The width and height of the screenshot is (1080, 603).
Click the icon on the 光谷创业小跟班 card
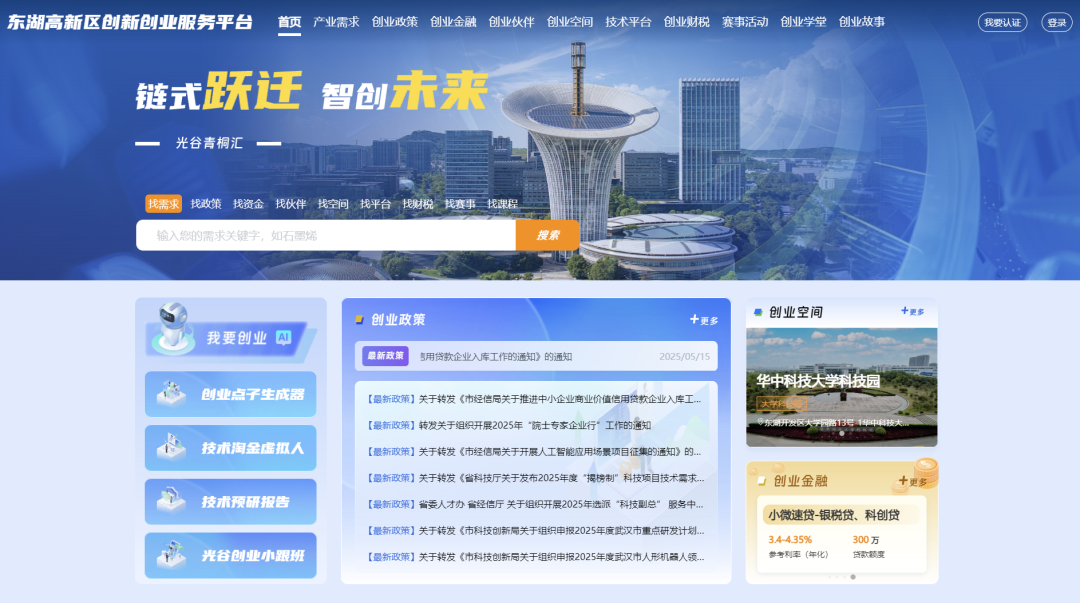tap(171, 555)
